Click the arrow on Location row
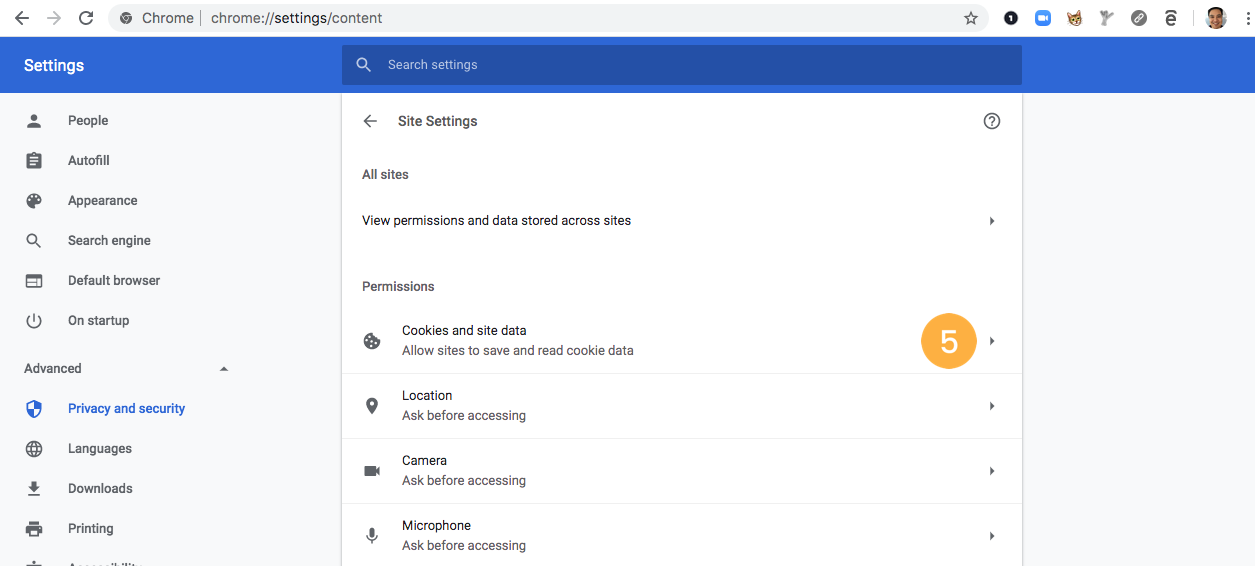 click(x=992, y=406)
